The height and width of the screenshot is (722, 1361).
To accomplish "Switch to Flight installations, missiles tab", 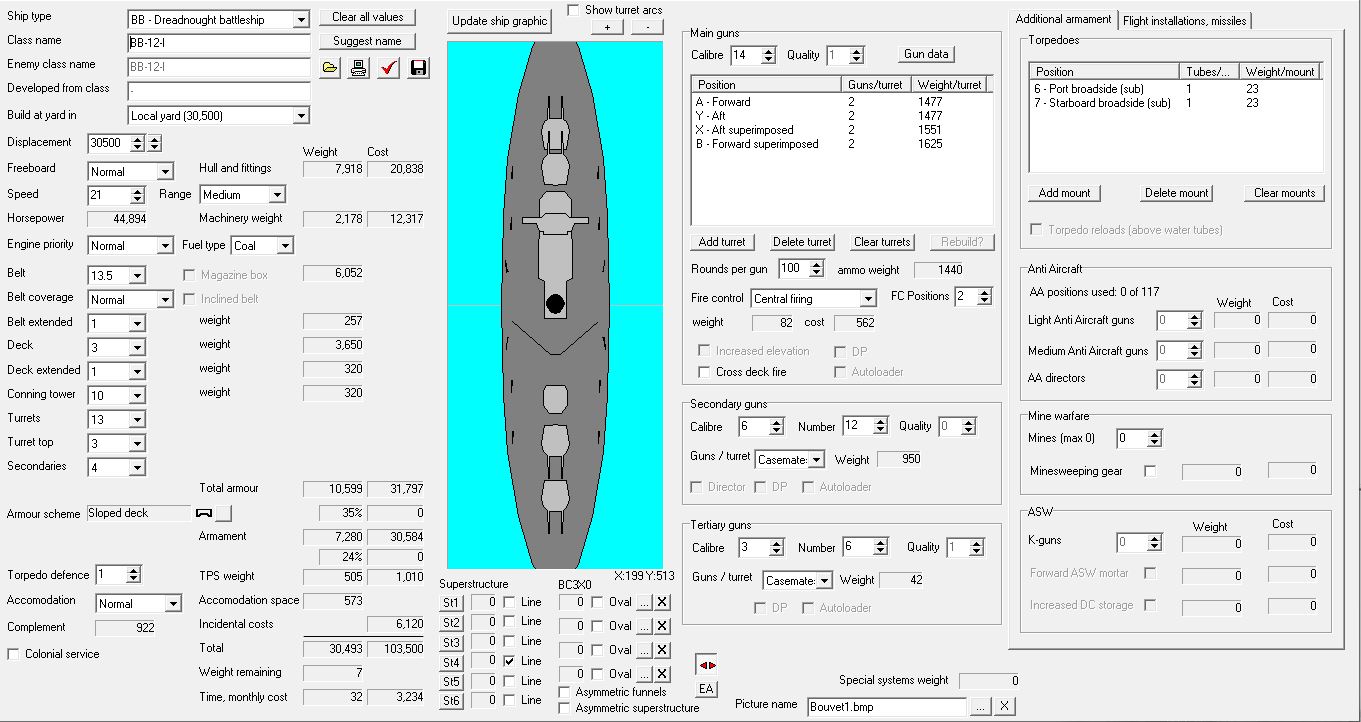I will (x=1184, y=20).
